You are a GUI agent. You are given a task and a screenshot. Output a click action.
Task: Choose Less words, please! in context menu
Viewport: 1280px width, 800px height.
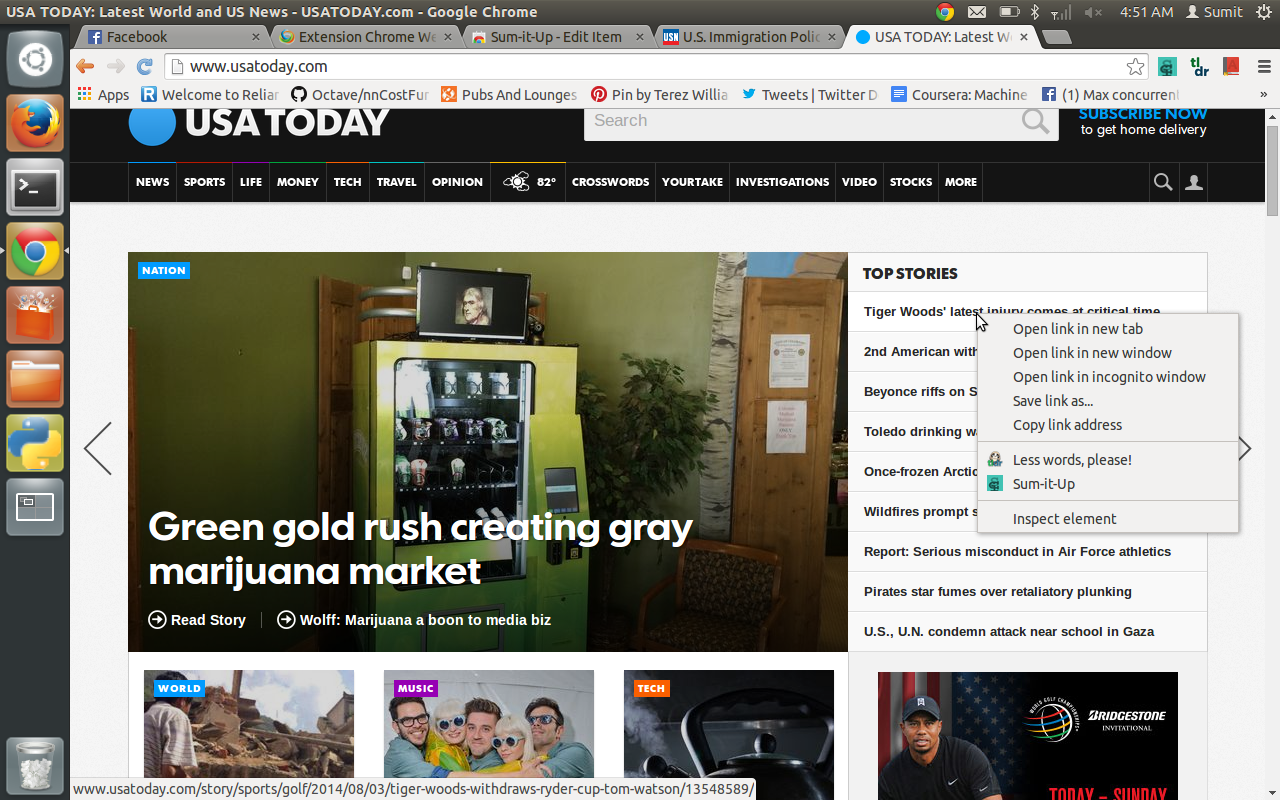point(1108,460)
